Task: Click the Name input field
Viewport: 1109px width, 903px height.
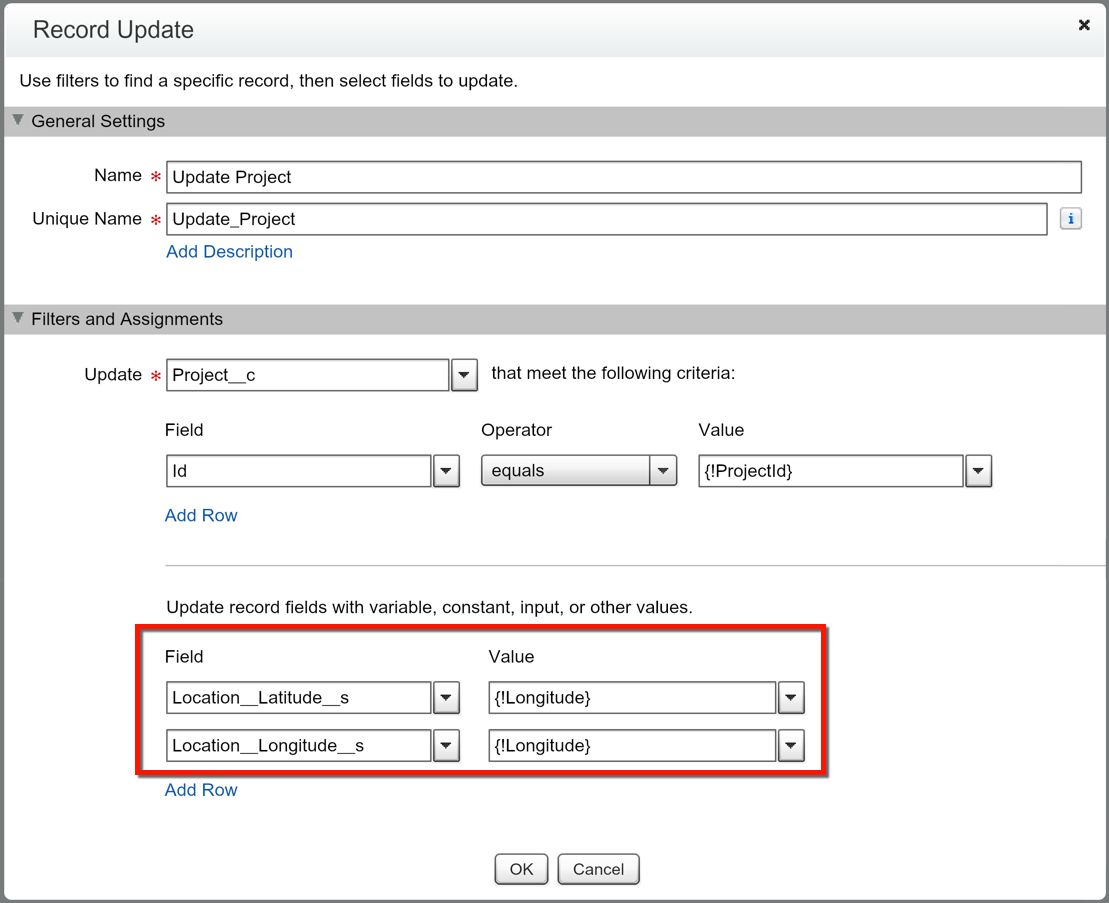Action: click(x=623, y=177)
